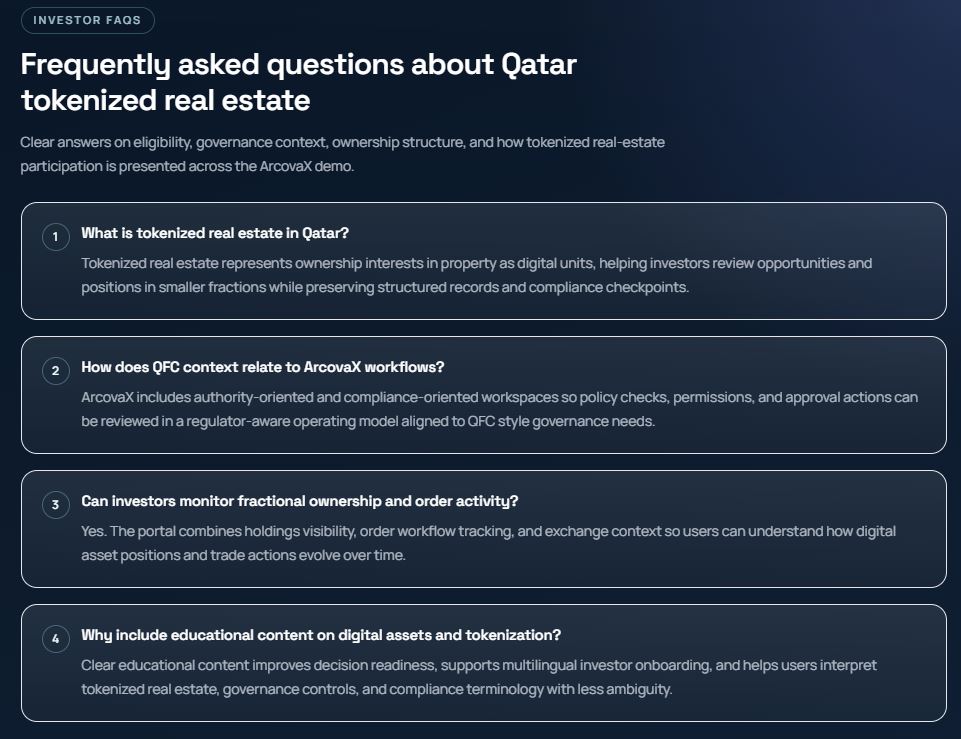Toggle the fractional ownership and order activity question

point(300,501)
